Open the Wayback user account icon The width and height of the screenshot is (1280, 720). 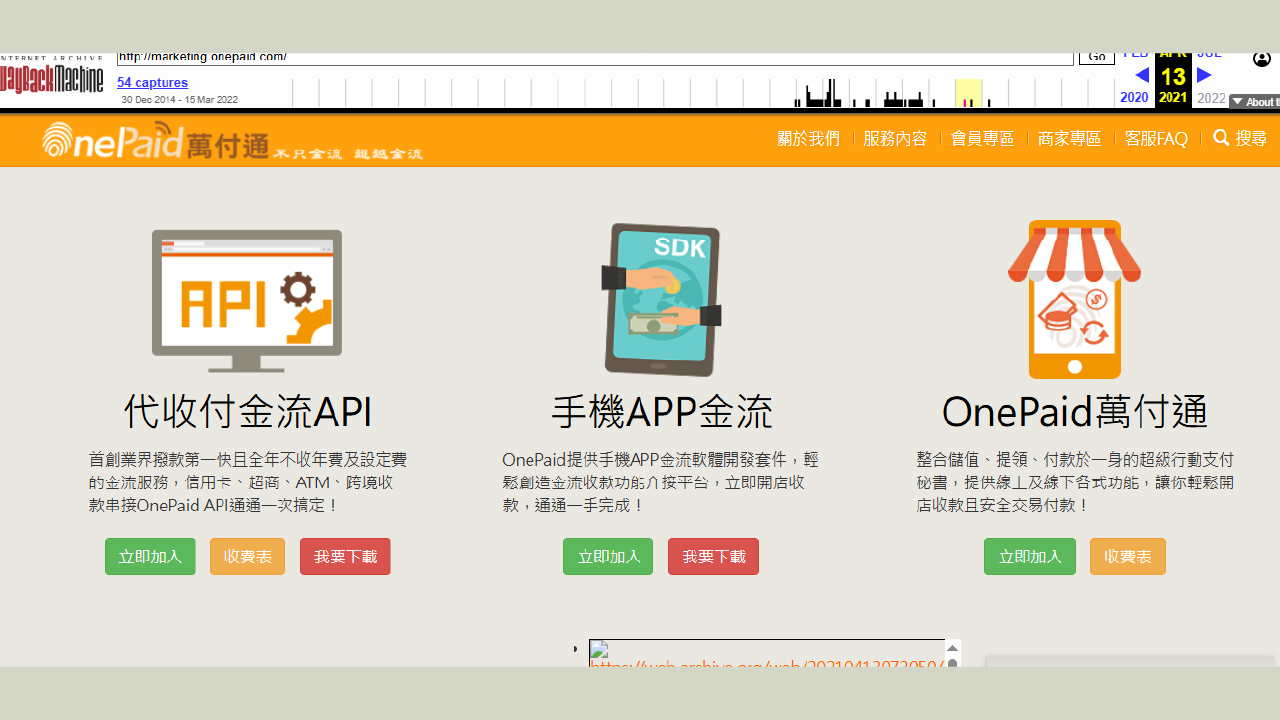(1262, 59)
